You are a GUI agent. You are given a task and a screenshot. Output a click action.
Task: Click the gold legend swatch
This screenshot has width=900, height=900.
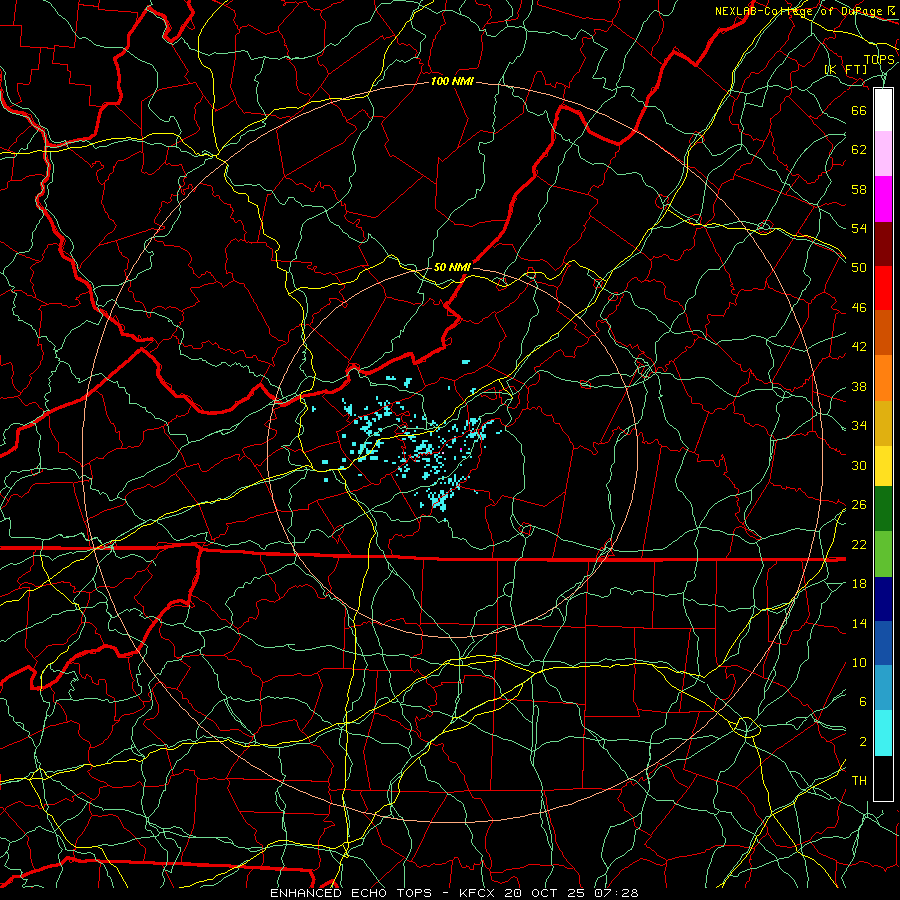pyautogui.click(x=883, y=423)
